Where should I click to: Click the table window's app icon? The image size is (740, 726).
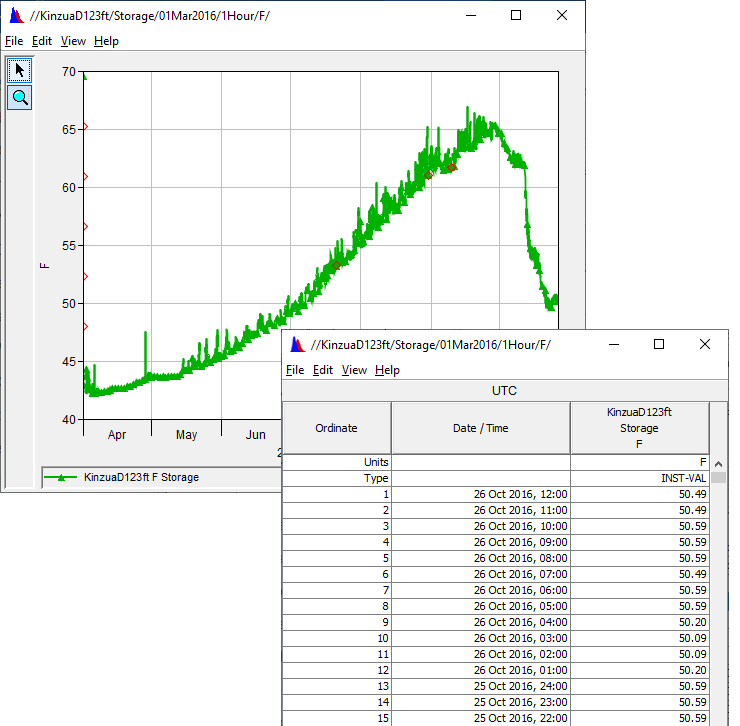(x=298, y=344)
